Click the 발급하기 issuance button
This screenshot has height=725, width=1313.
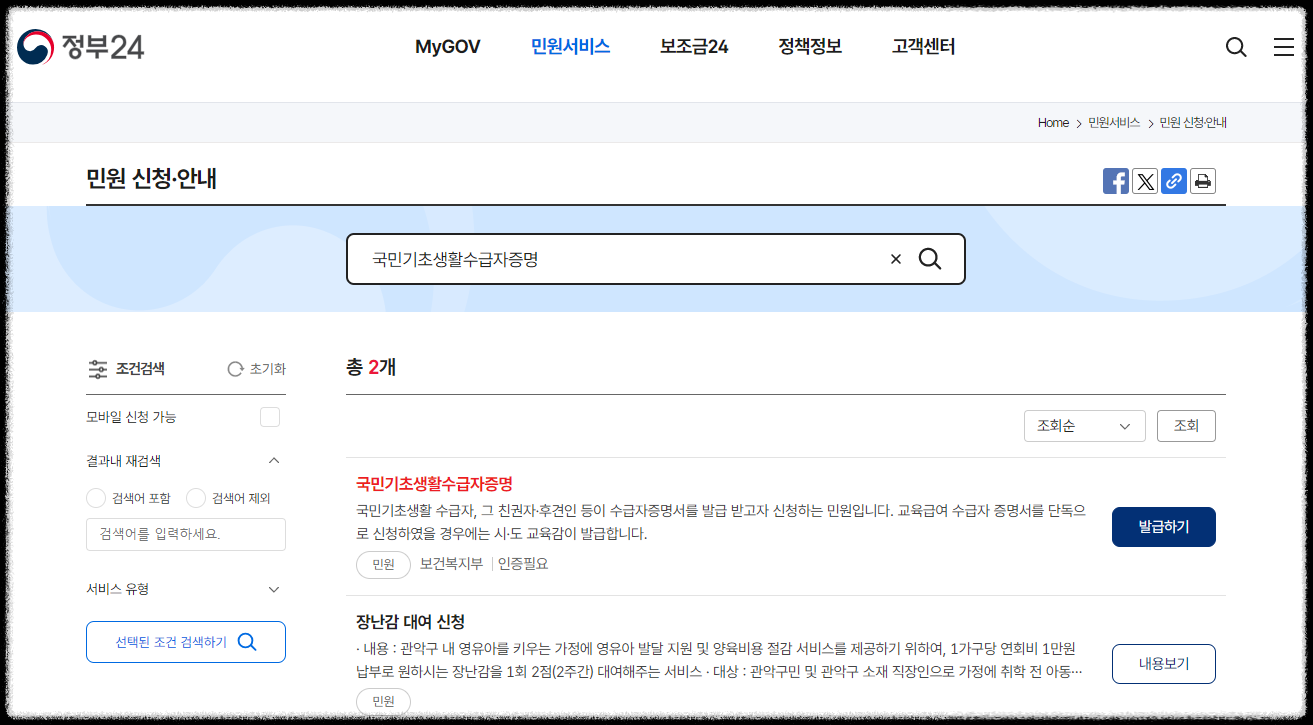tap(1163, 526)
